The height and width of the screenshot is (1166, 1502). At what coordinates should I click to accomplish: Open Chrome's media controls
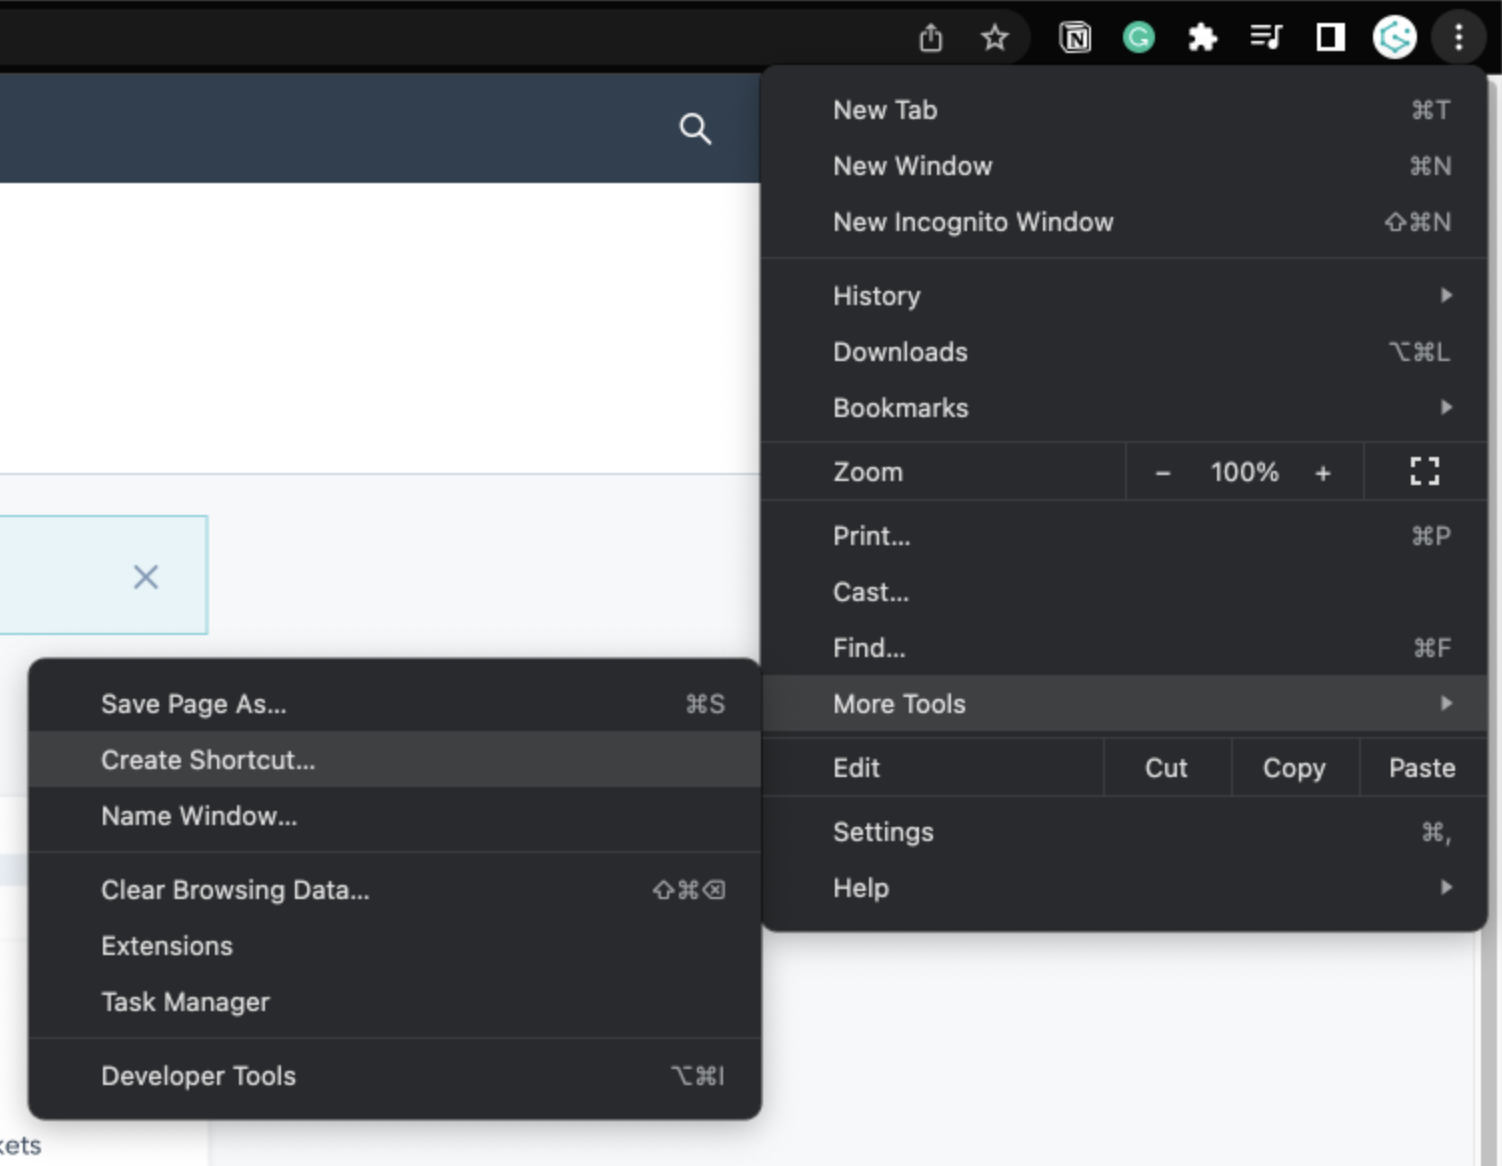click(x=1266, y=38)
